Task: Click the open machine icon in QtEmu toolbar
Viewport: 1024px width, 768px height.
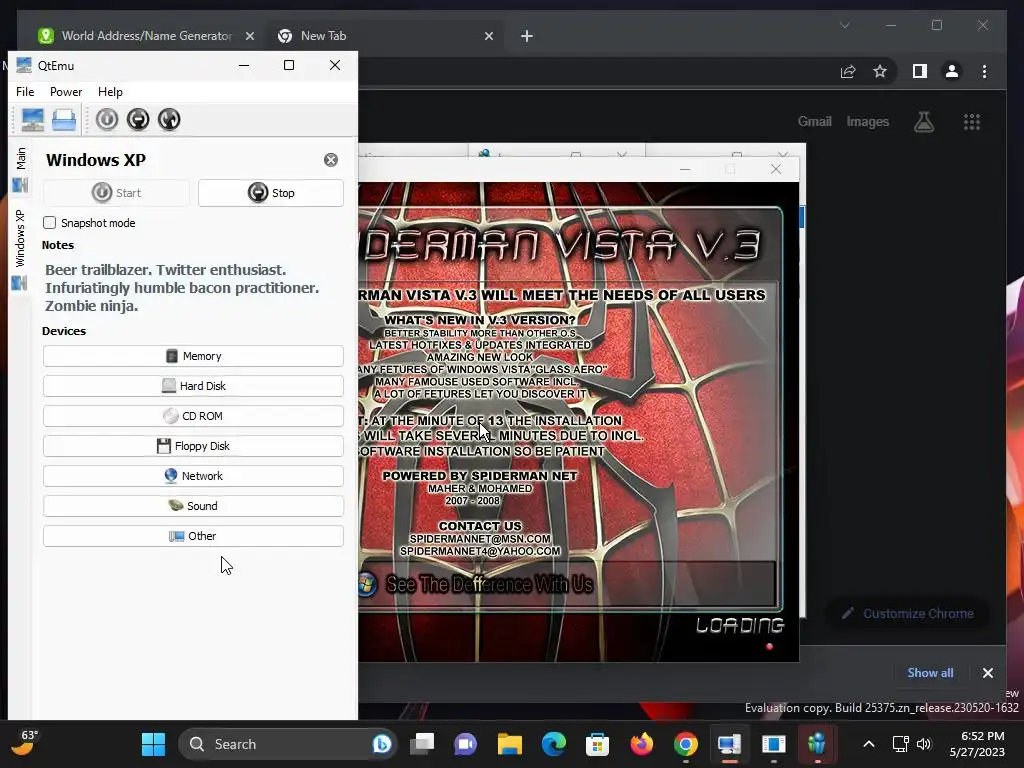Action: point(64,120)
